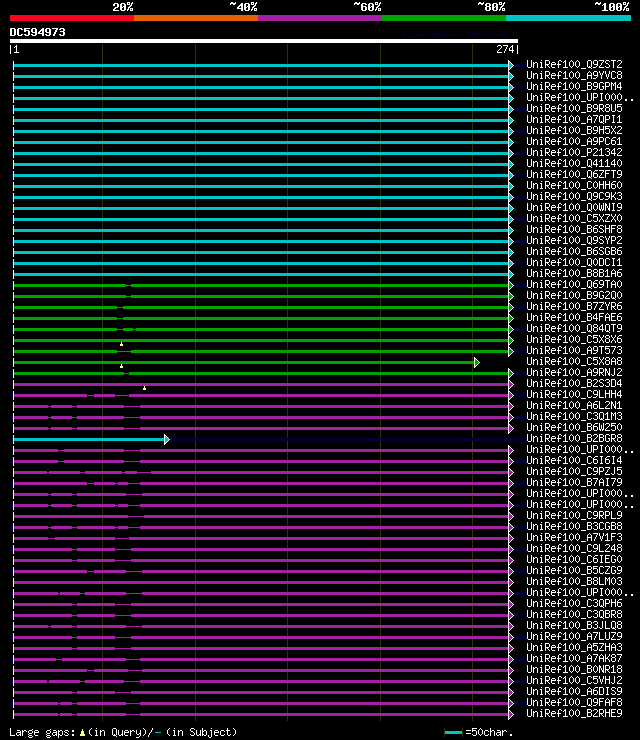The width and height of the screenshot is (640, 740).
Task: Open the UniRef100_Q0DCI1 hit label
Action: [574, 262]
